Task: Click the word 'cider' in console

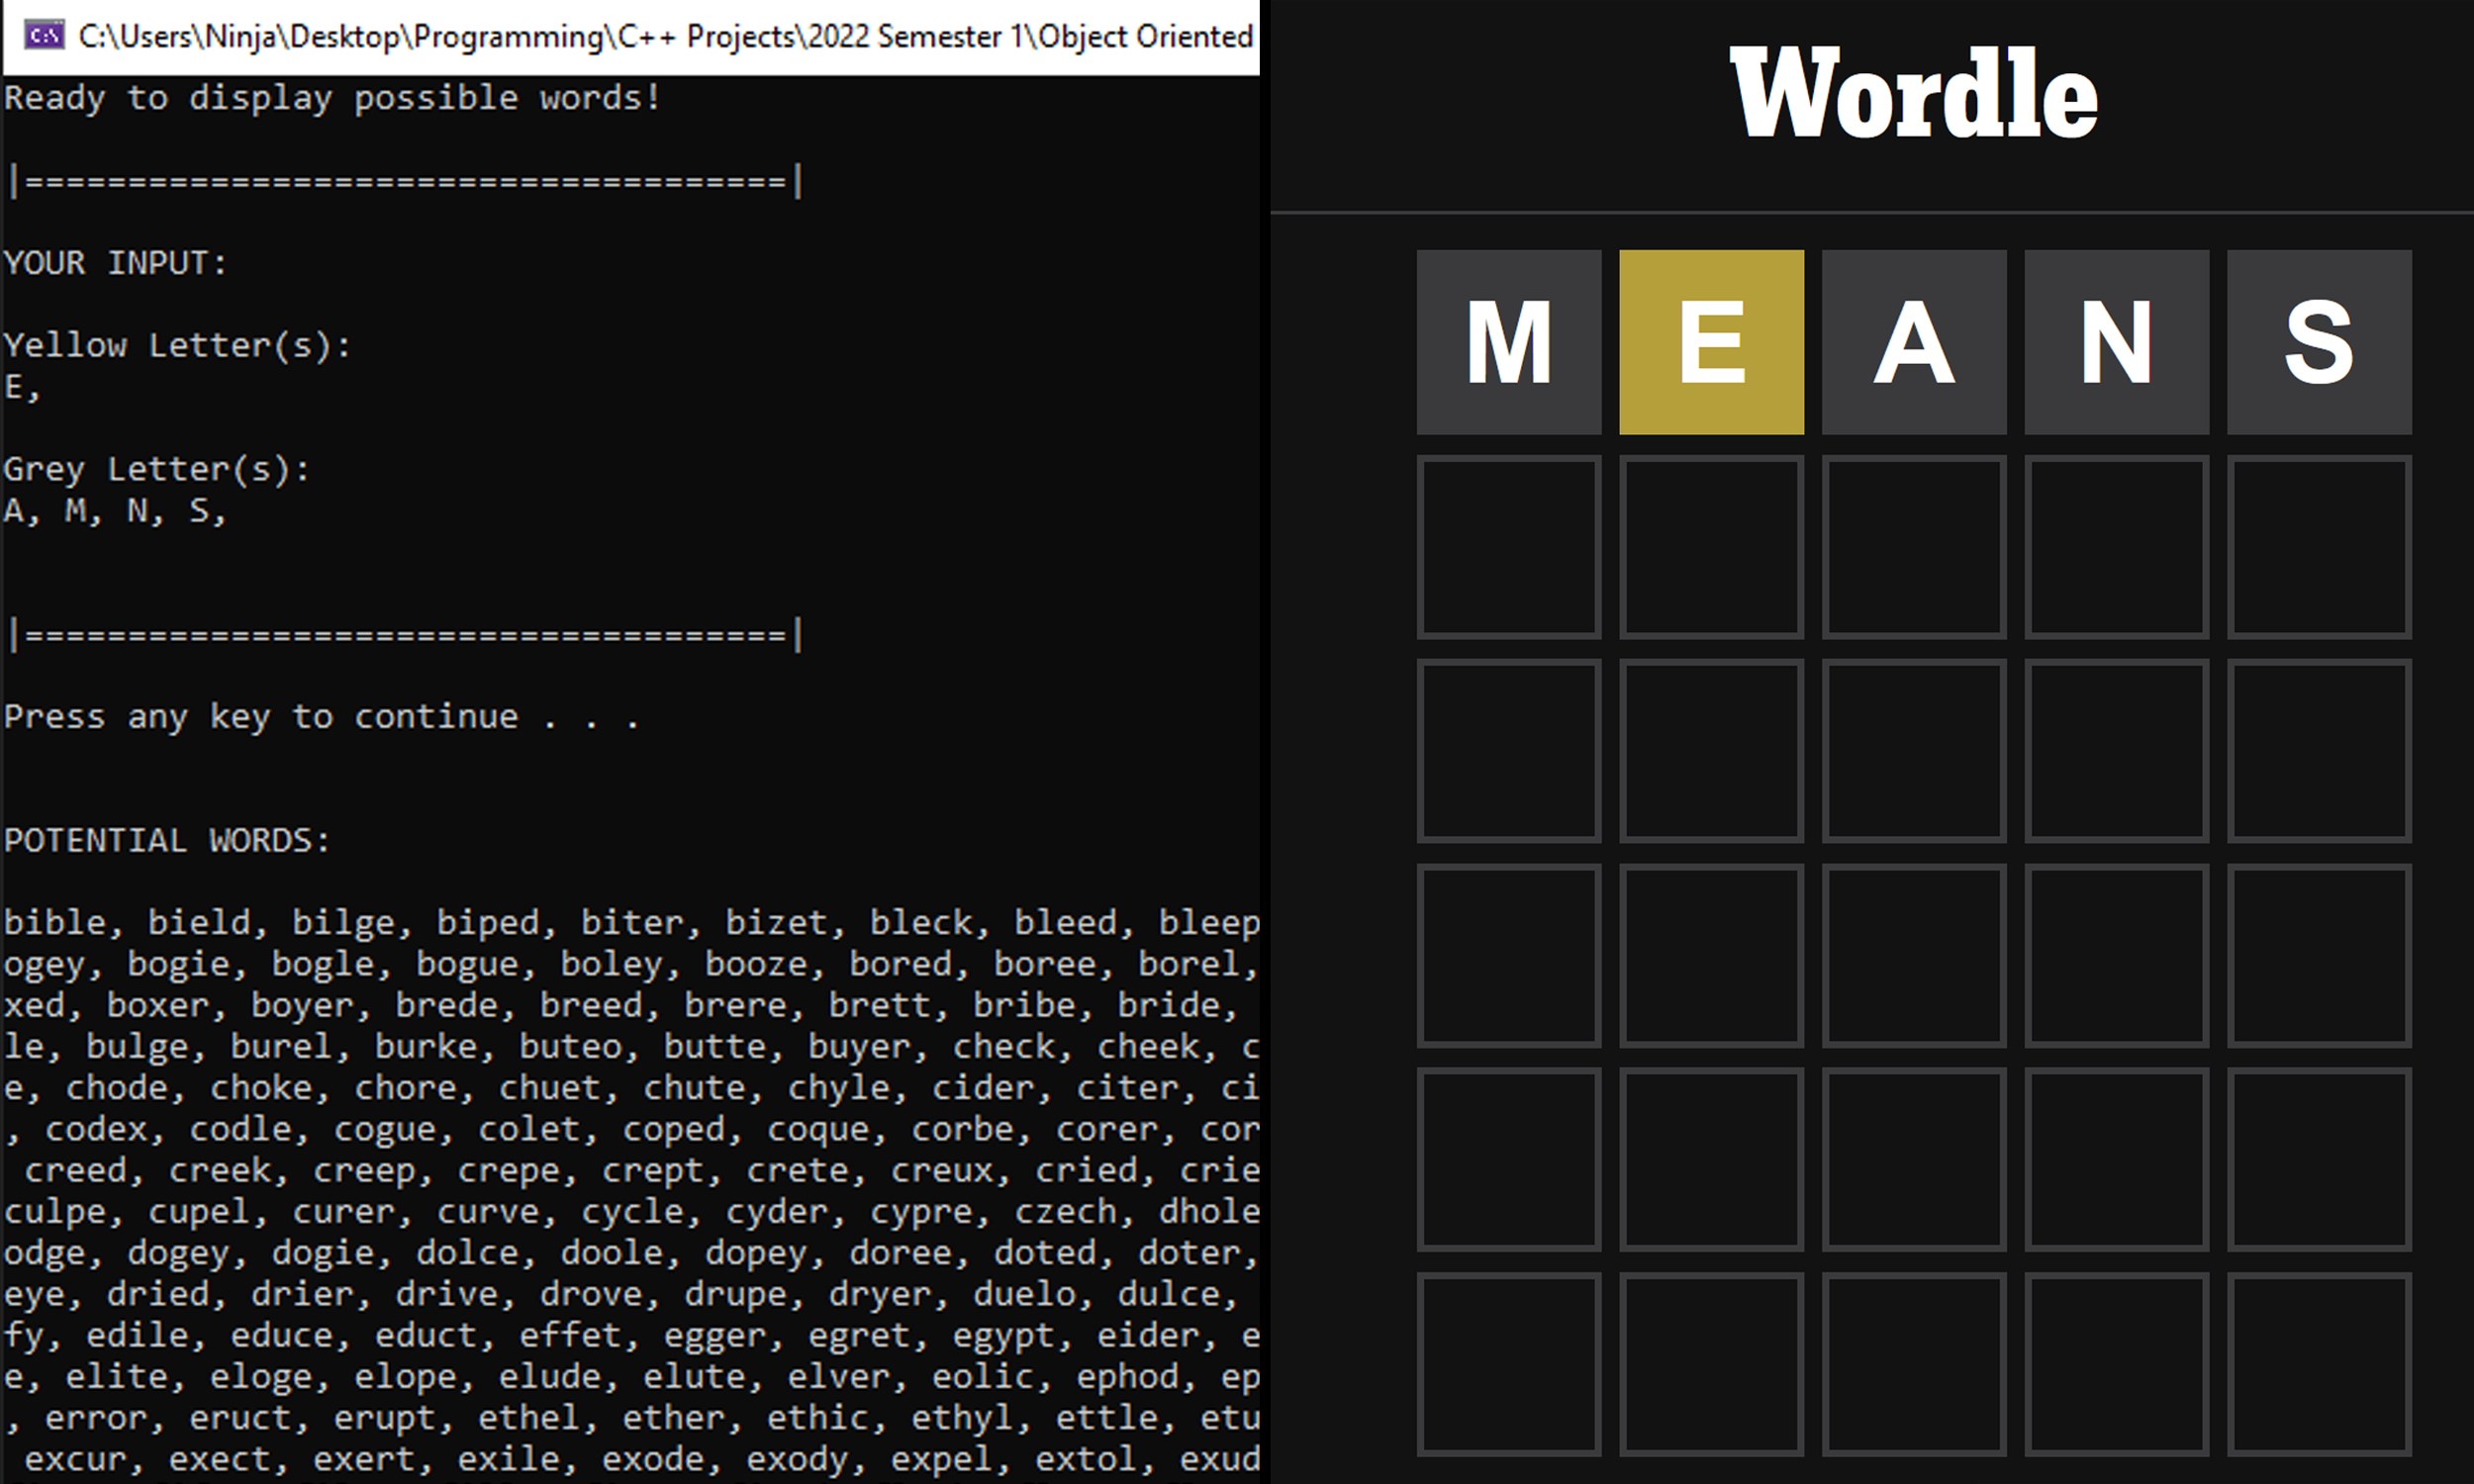Action: [982, 1087]
